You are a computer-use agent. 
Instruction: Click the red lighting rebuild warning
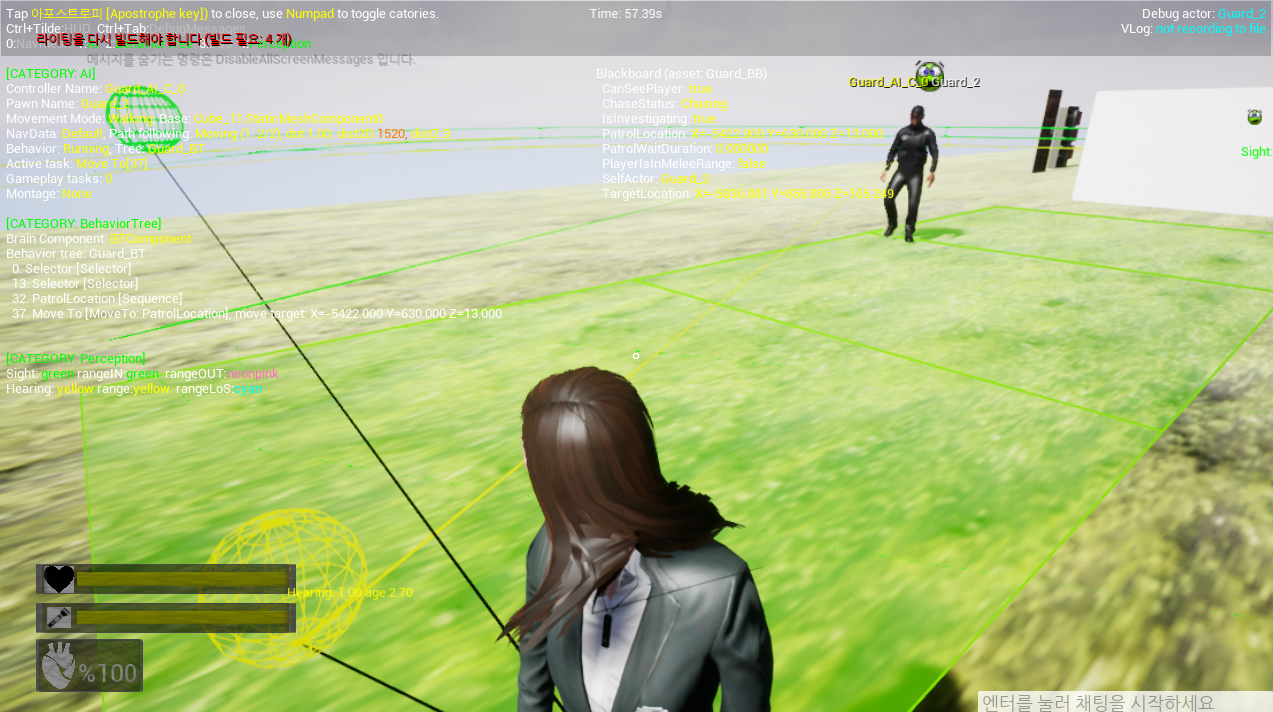164,39
